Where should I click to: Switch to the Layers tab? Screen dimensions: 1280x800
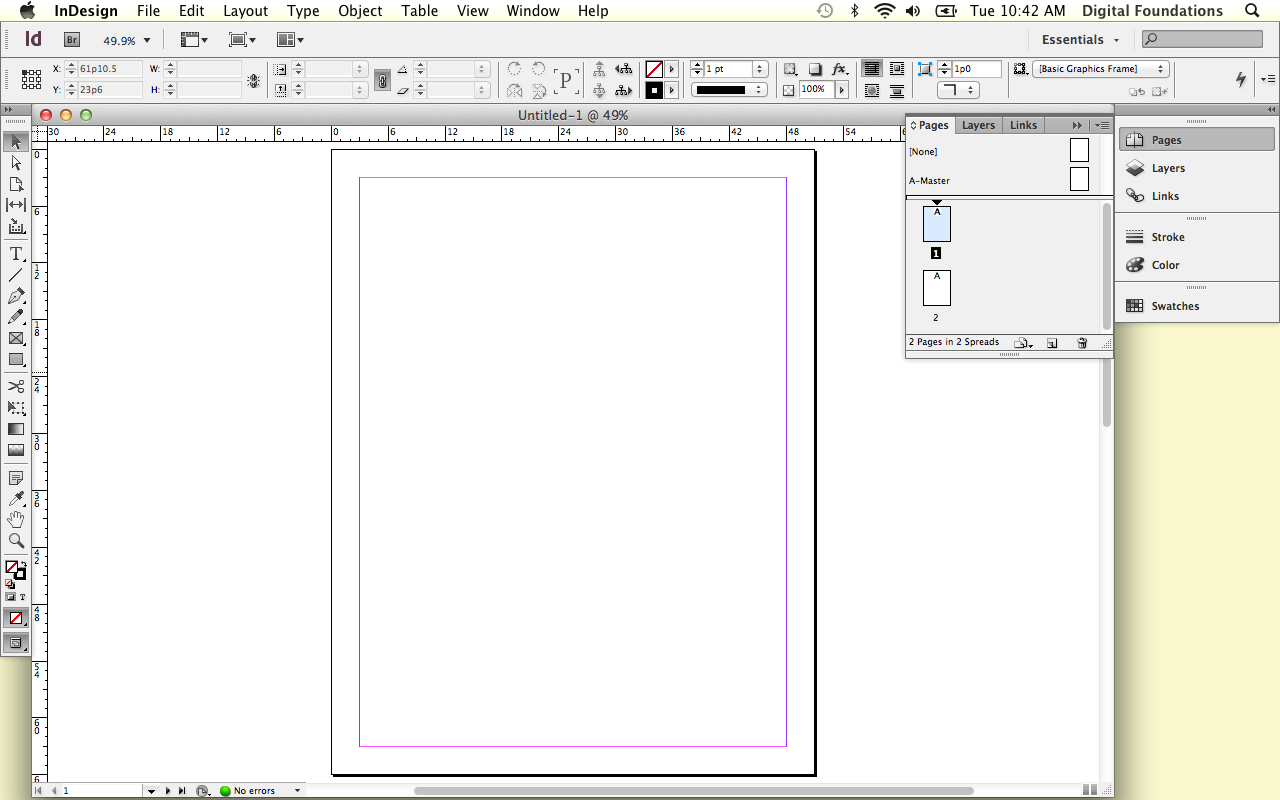(978, 125)
